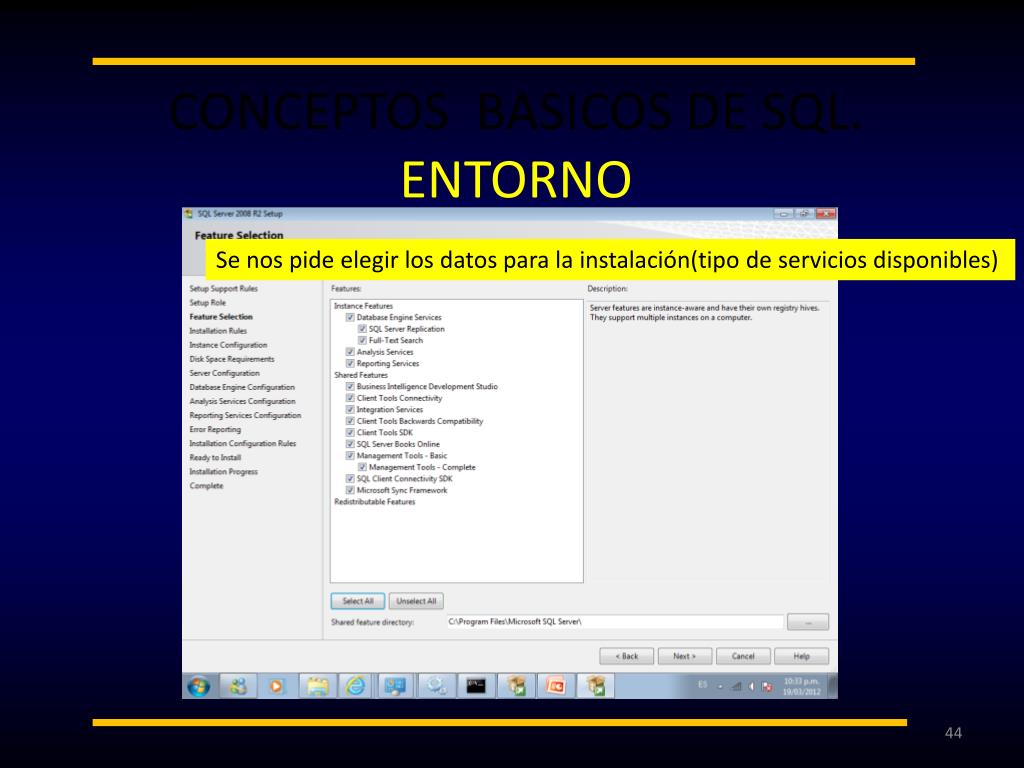1024x768 pixels.
Task: Select the Shared Features heading
Action: click(361, 375)
